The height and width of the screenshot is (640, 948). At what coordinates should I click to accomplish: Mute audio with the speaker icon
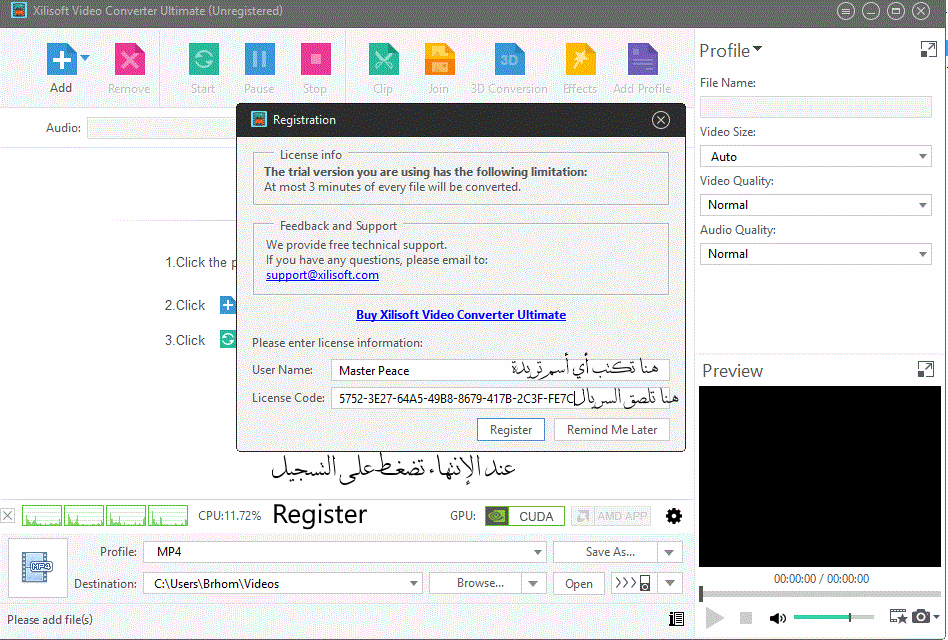pyautogui.click(x=777, y=618)
